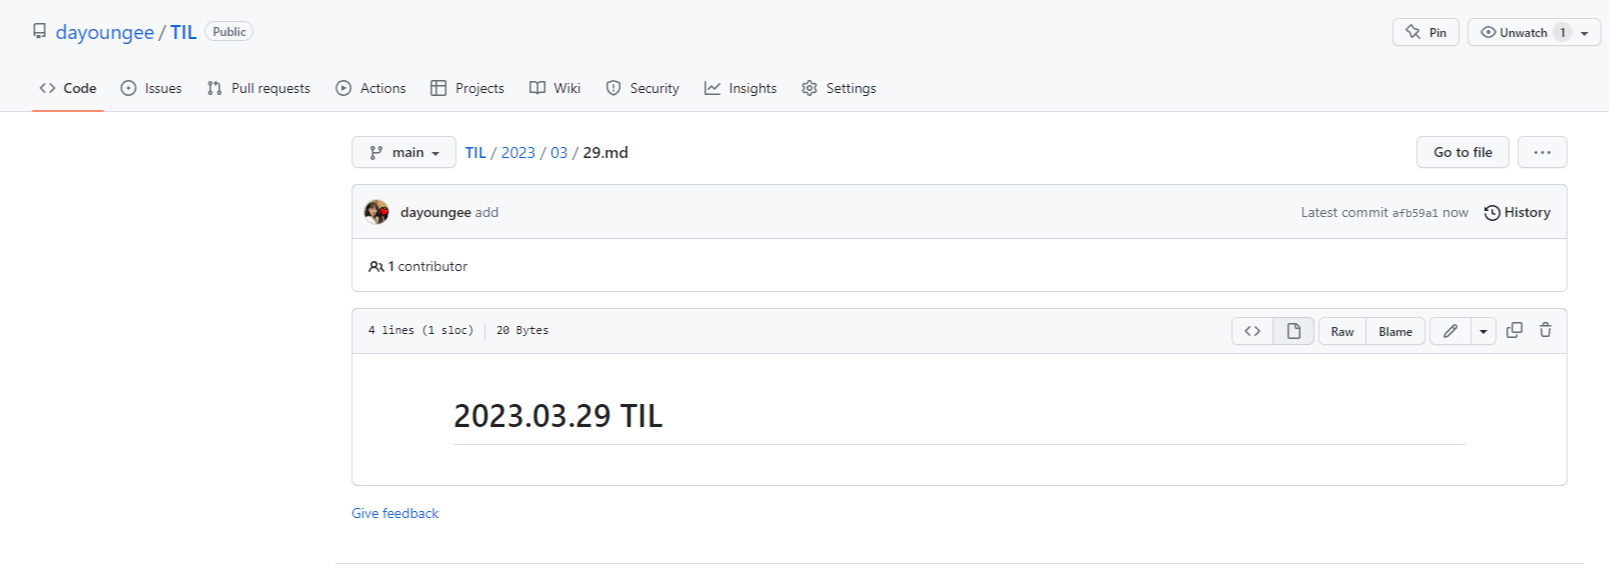Image resolution: width=1609 pixels, height=584 pixels.
Task: Click the Go to file button
Action: 1463,152
